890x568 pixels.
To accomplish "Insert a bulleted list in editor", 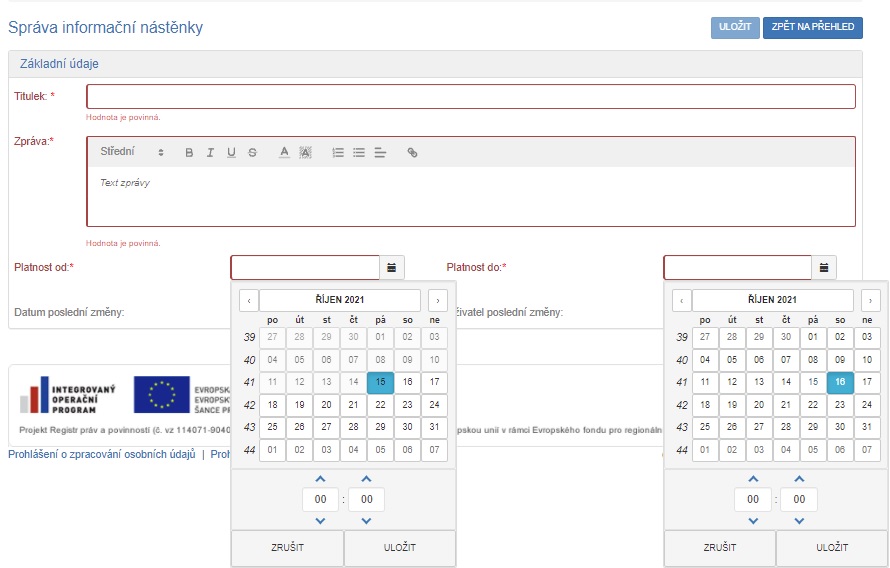I will coord(359,153).
